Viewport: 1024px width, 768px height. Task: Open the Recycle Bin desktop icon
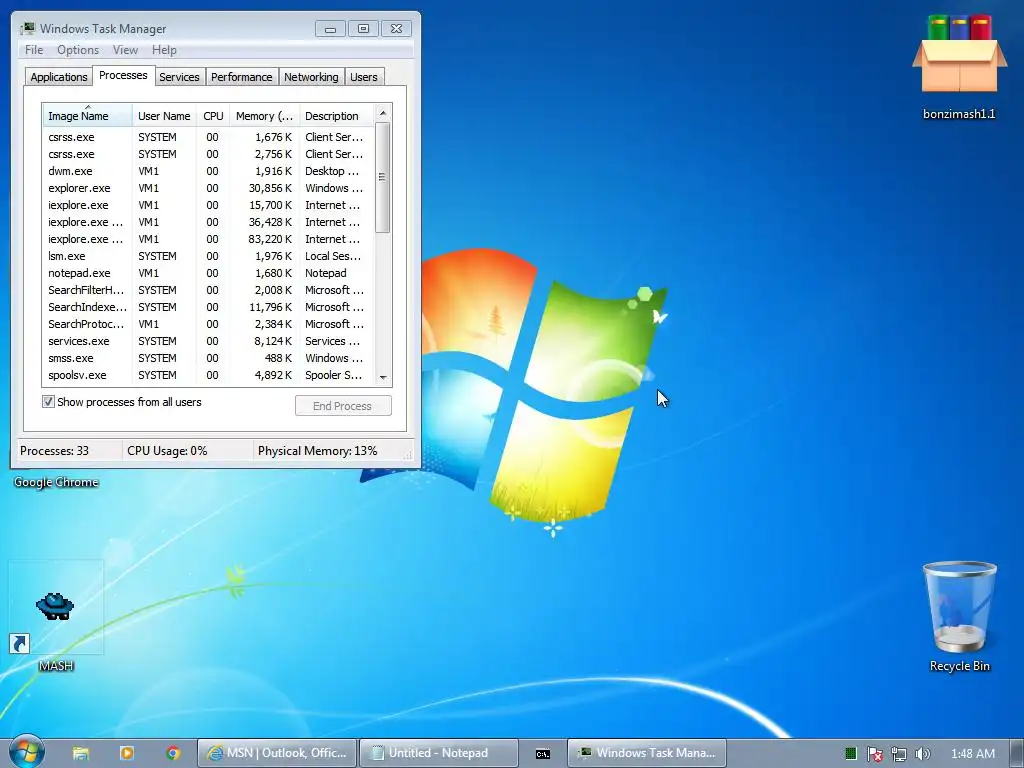[x=959, y=616]
